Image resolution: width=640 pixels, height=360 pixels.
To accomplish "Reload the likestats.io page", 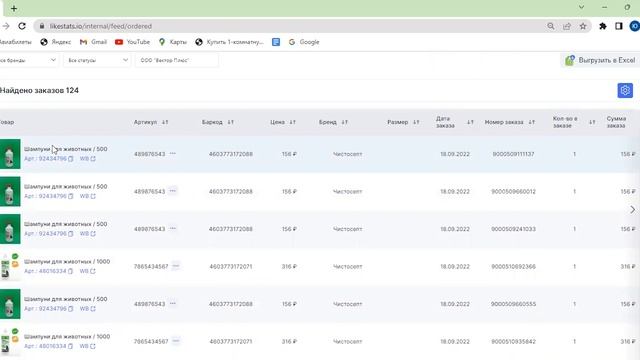I will click(22, 26).
